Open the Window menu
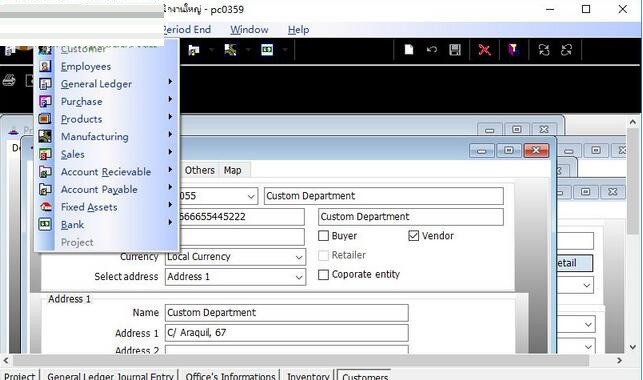Screen dimensions: 643x380 click(x=249, y=30)
